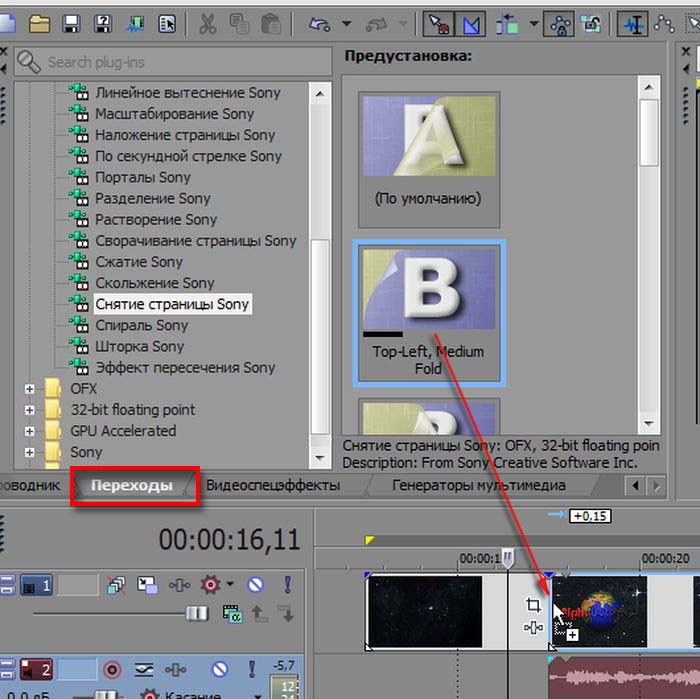This screenshot has height=699, width=700.
Task: Click the Open folder toolbar icon
Action: (40, 23)
